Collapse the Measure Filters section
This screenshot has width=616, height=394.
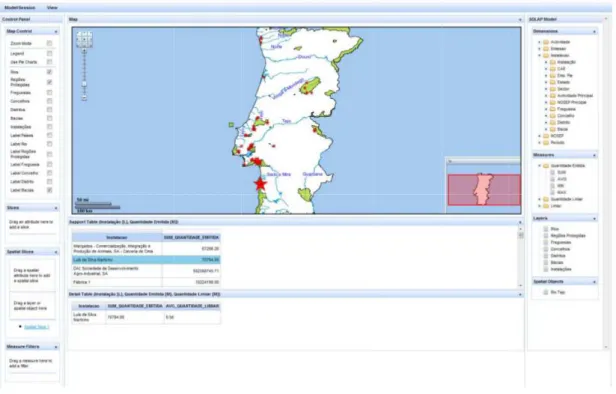56,347
